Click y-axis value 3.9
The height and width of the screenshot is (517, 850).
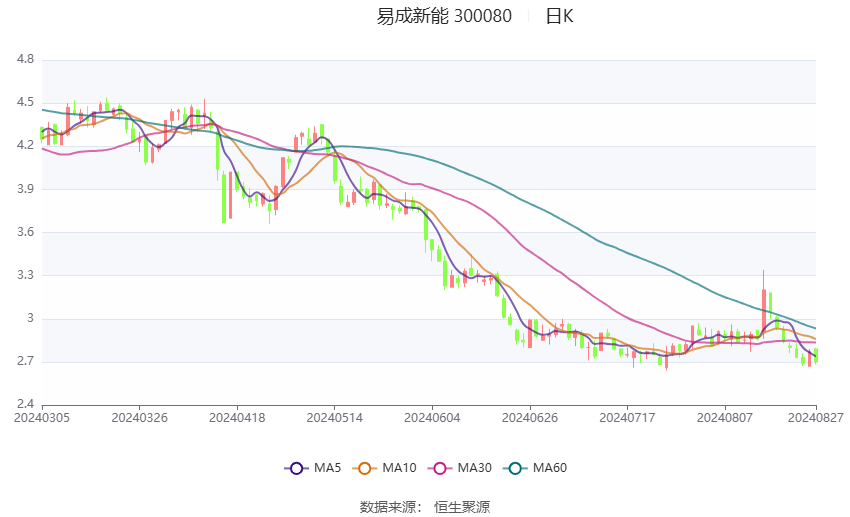tap(25, 189)
